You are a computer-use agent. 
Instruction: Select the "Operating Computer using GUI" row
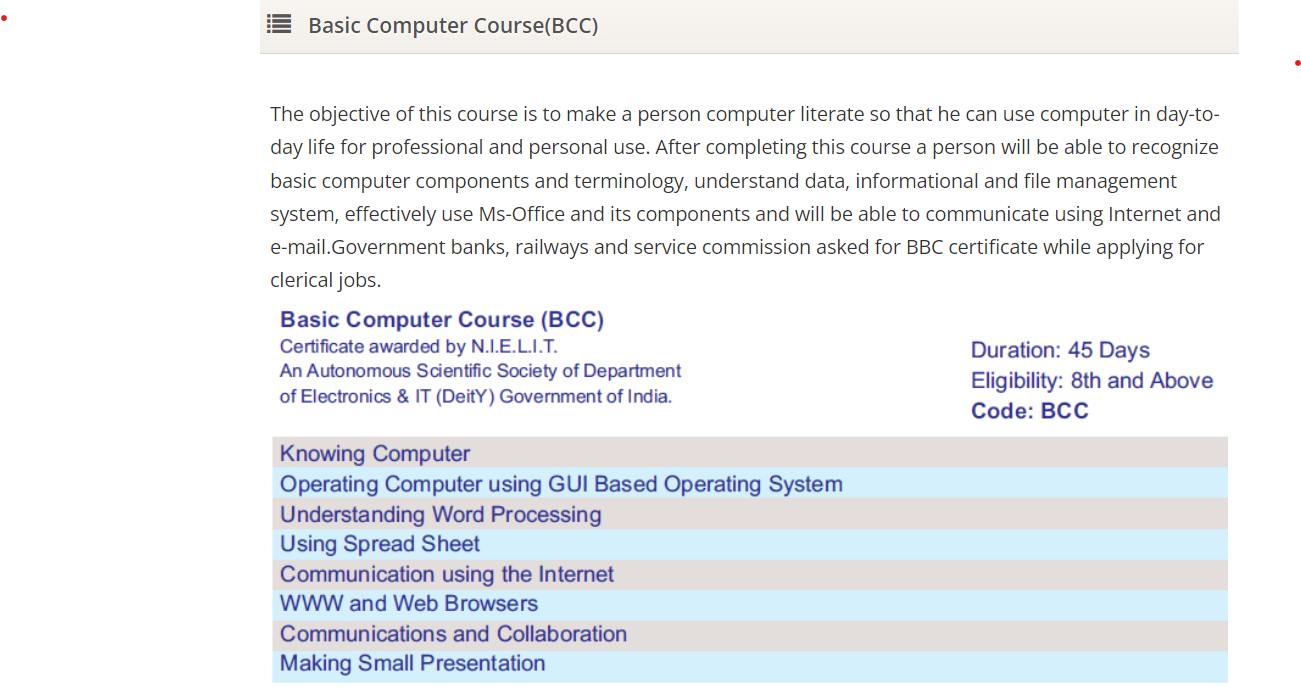561,485
